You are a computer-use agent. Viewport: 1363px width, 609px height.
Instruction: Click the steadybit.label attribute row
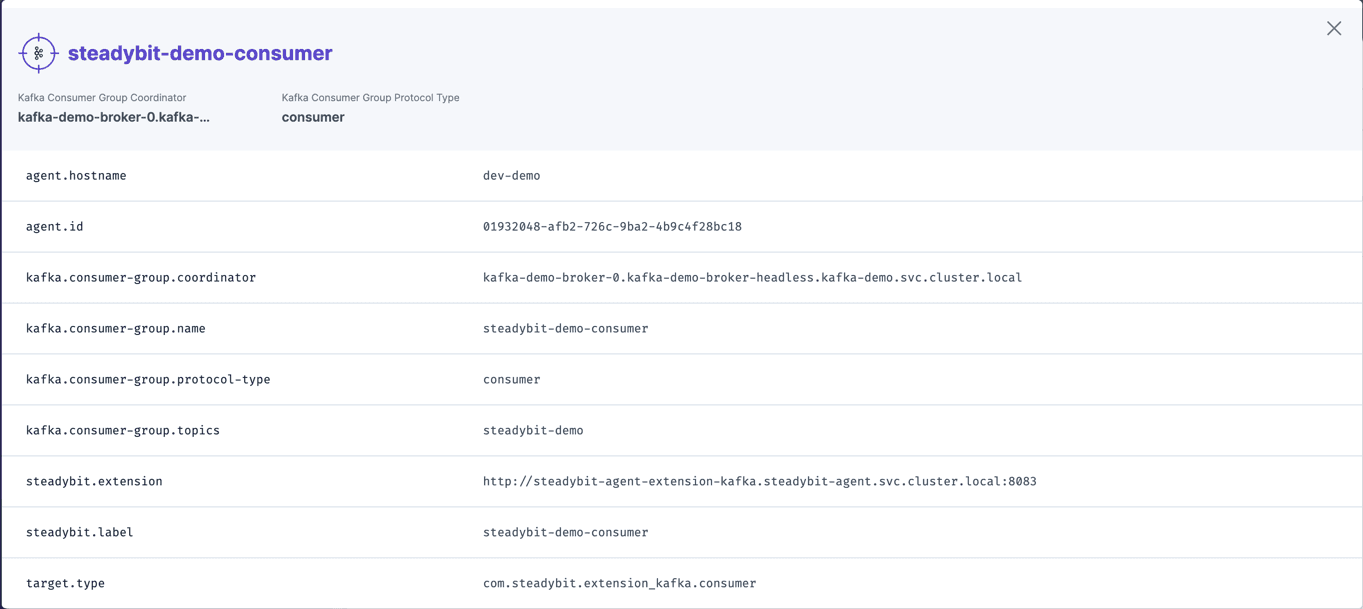[80, 532]
